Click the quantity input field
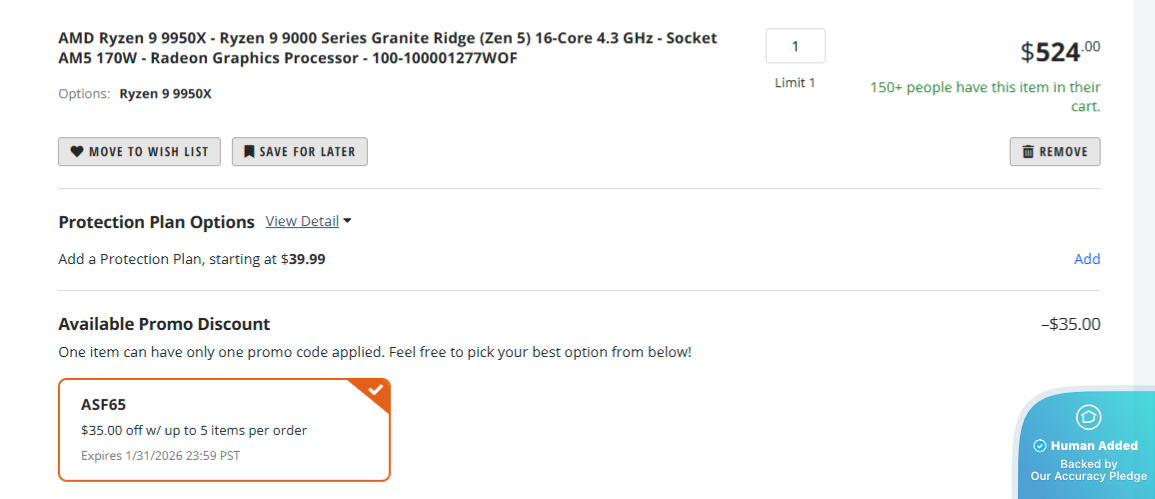Viewport: 1155px width, 499px height. coord(795,46)
